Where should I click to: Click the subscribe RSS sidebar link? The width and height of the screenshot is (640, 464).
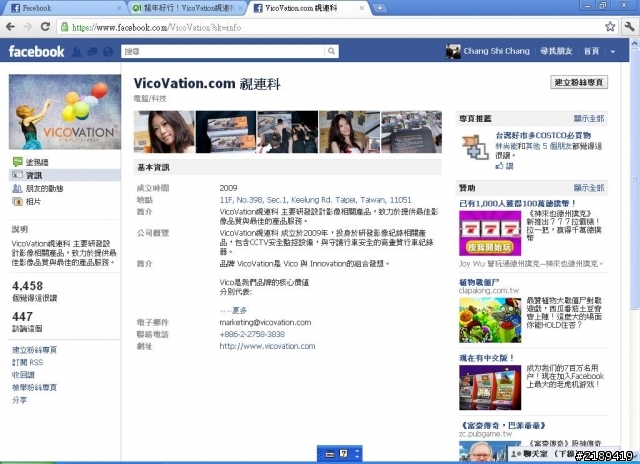[27, 362]
